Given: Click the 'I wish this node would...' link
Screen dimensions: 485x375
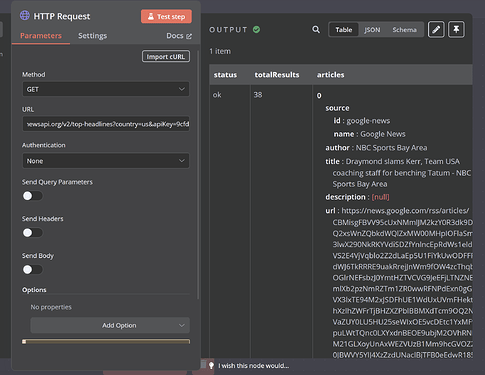Looking at the screenshot, I should click(254, 366).
